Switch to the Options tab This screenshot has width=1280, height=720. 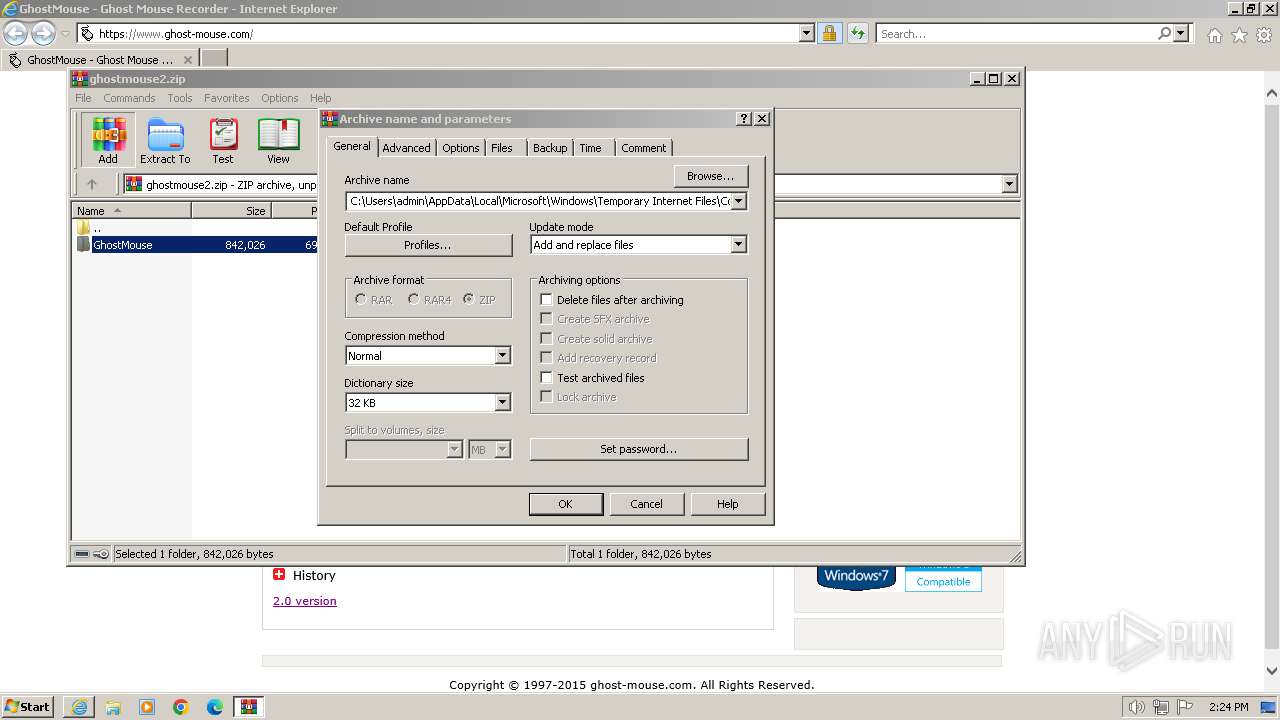461,148
